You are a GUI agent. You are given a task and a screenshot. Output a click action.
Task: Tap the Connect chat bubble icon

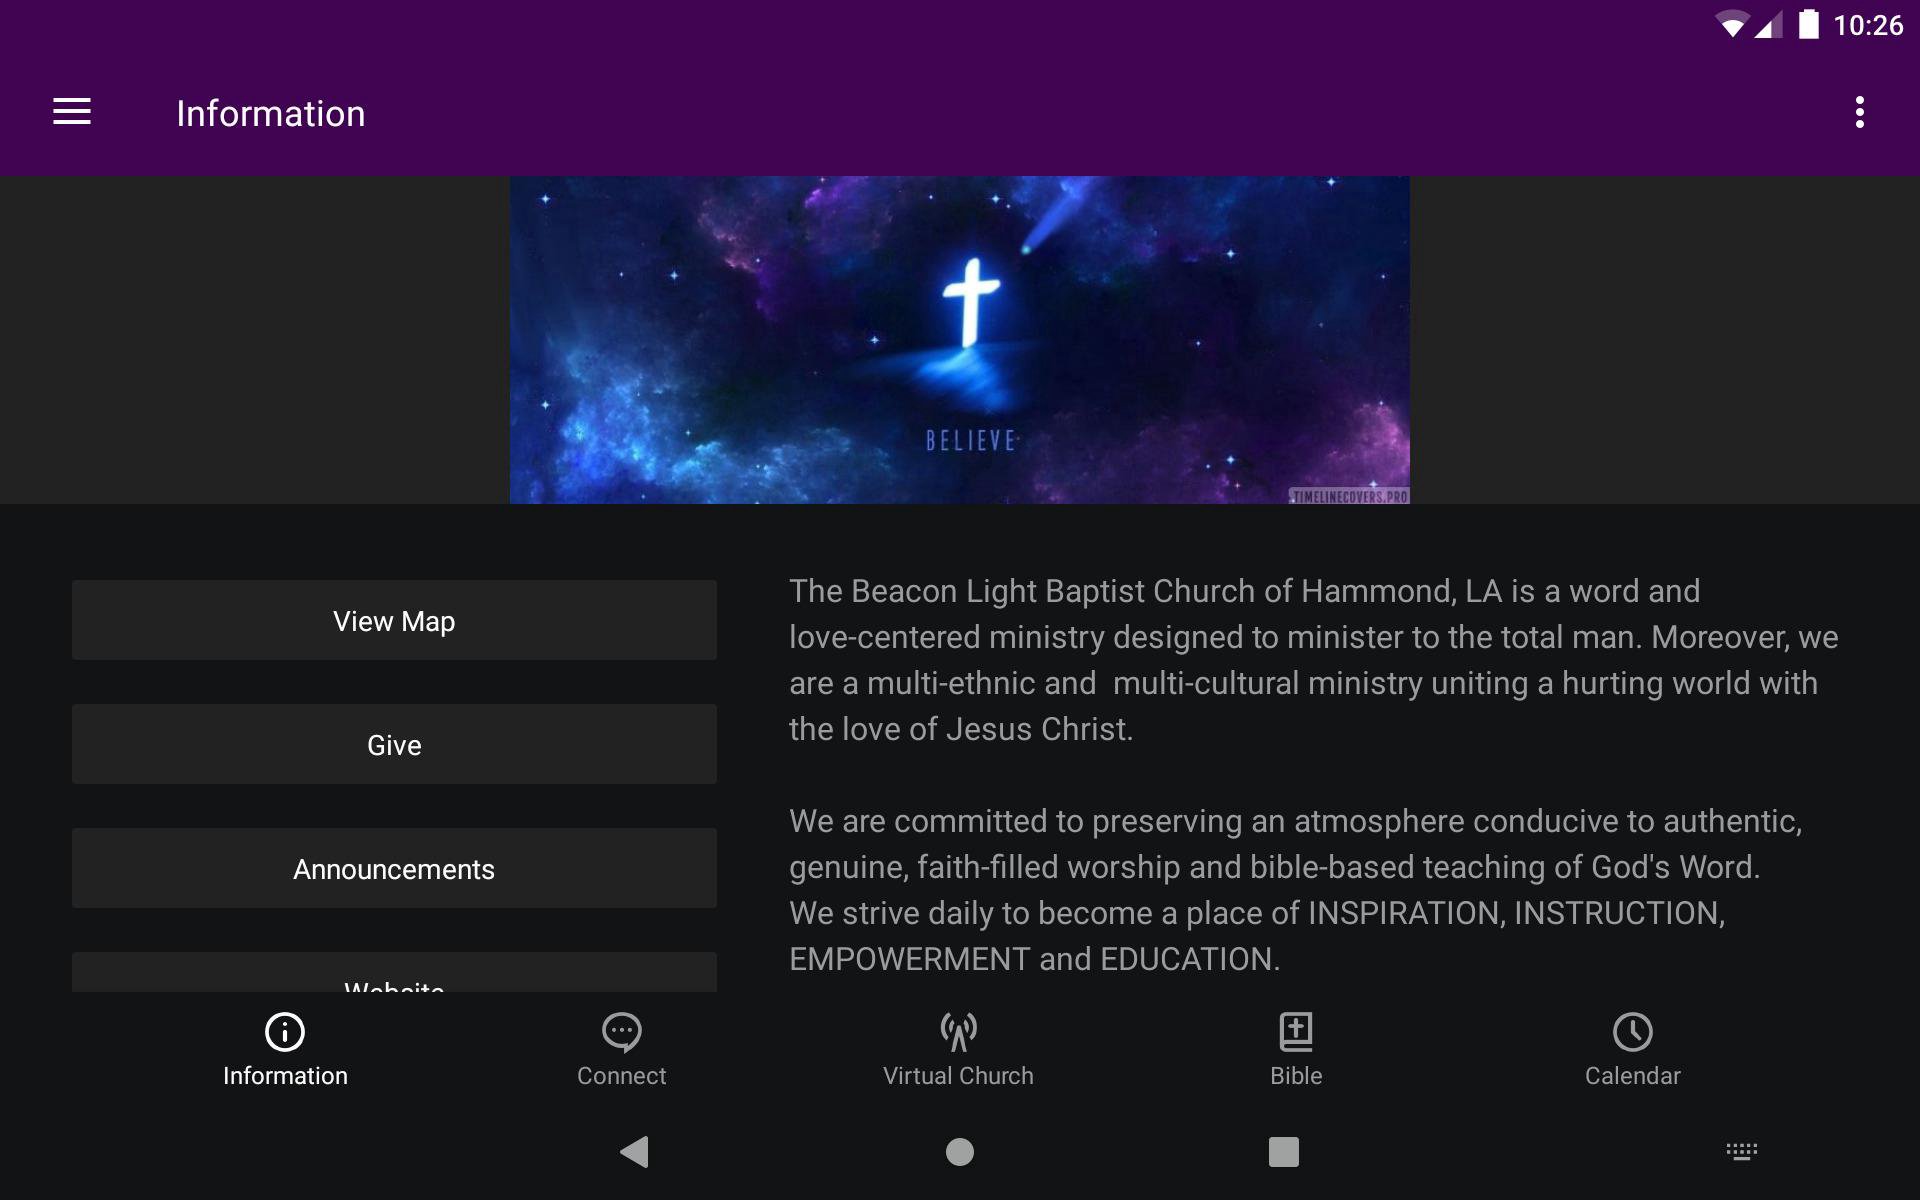(621, 1032)
